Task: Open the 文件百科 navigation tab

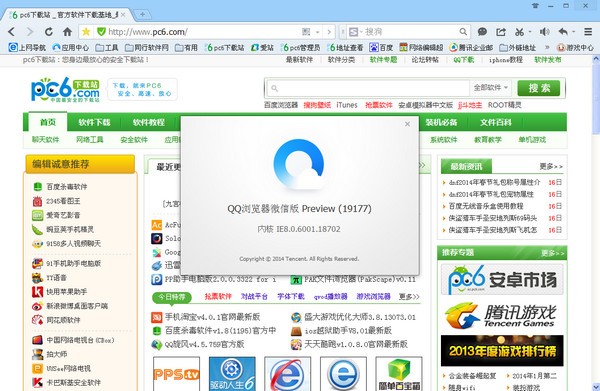Action: (496, 122)
